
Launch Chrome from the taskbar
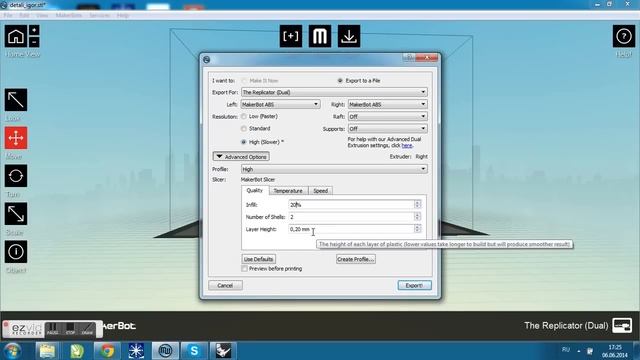pos(107,351)
